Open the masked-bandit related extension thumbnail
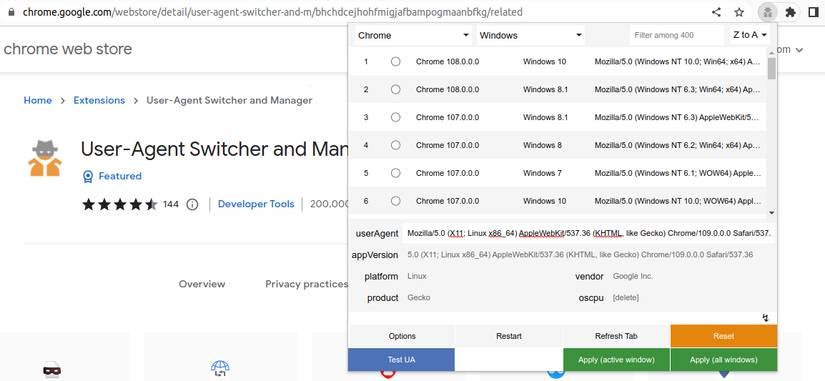 [52, 370]
